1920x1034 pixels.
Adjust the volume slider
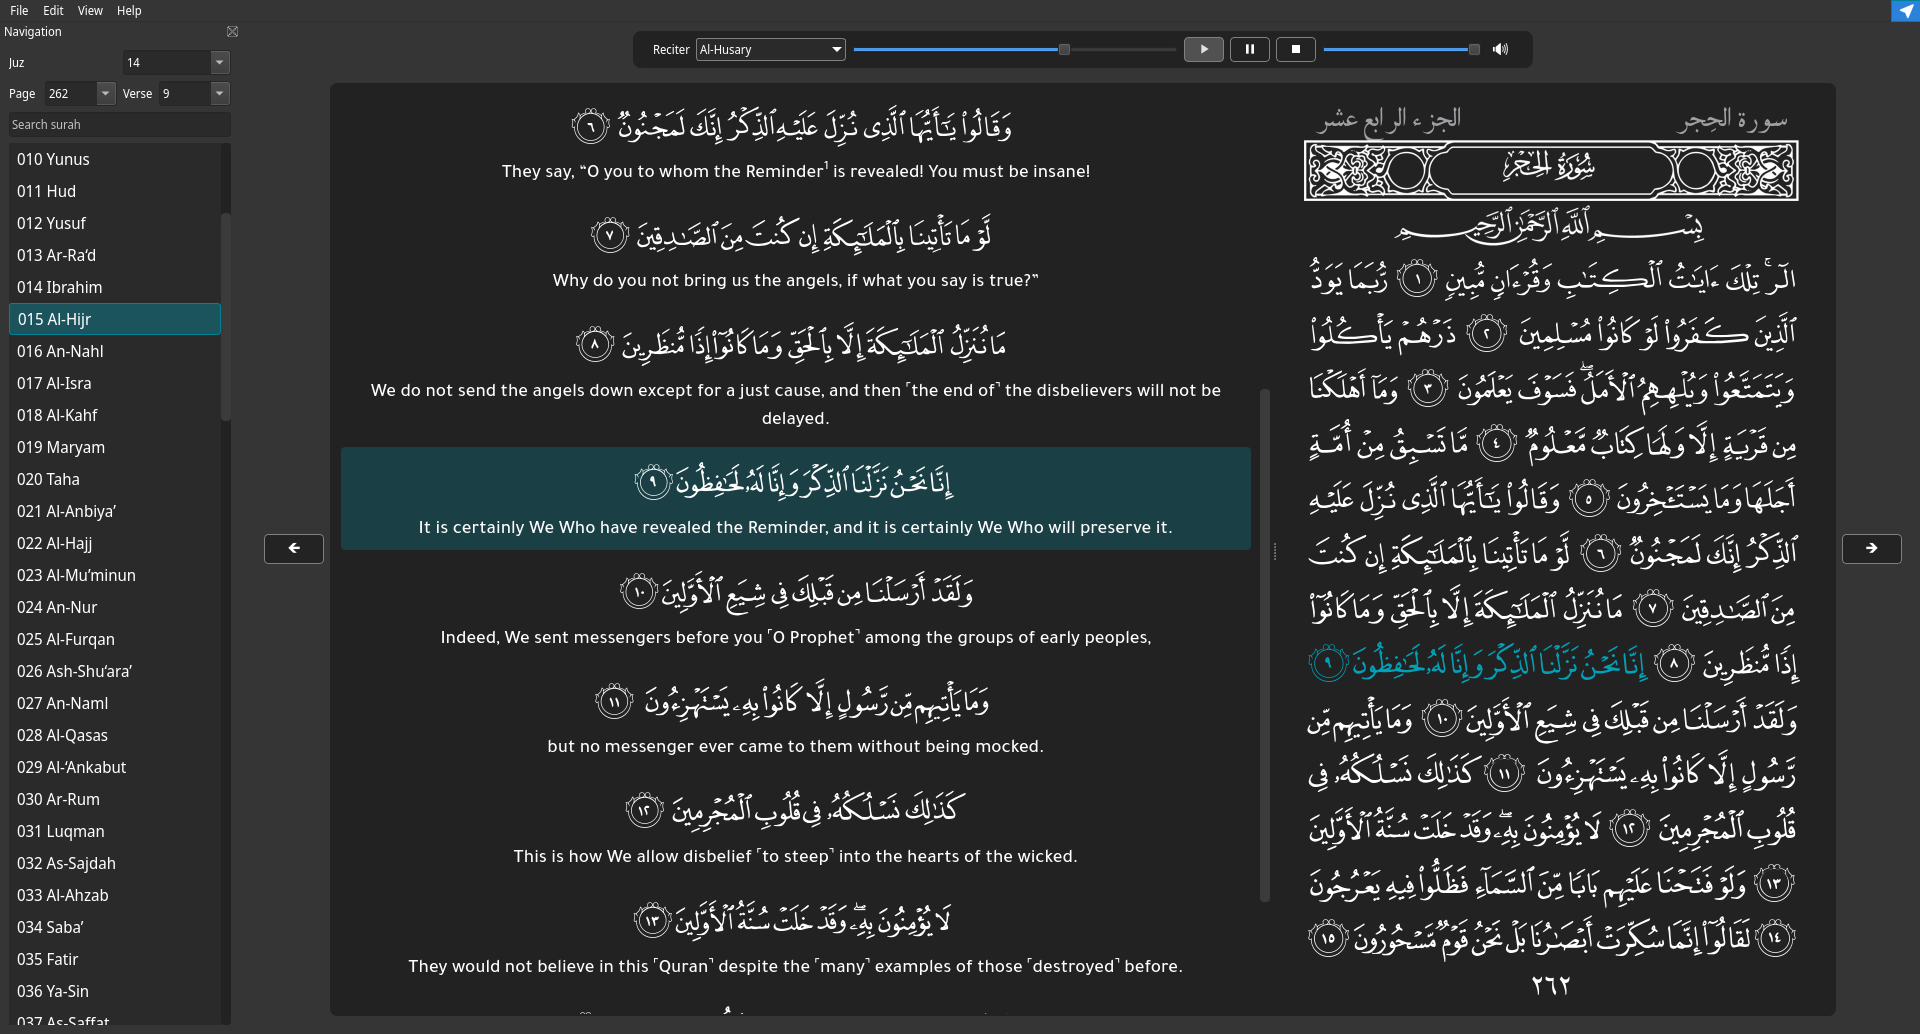tap(1400, 48)
